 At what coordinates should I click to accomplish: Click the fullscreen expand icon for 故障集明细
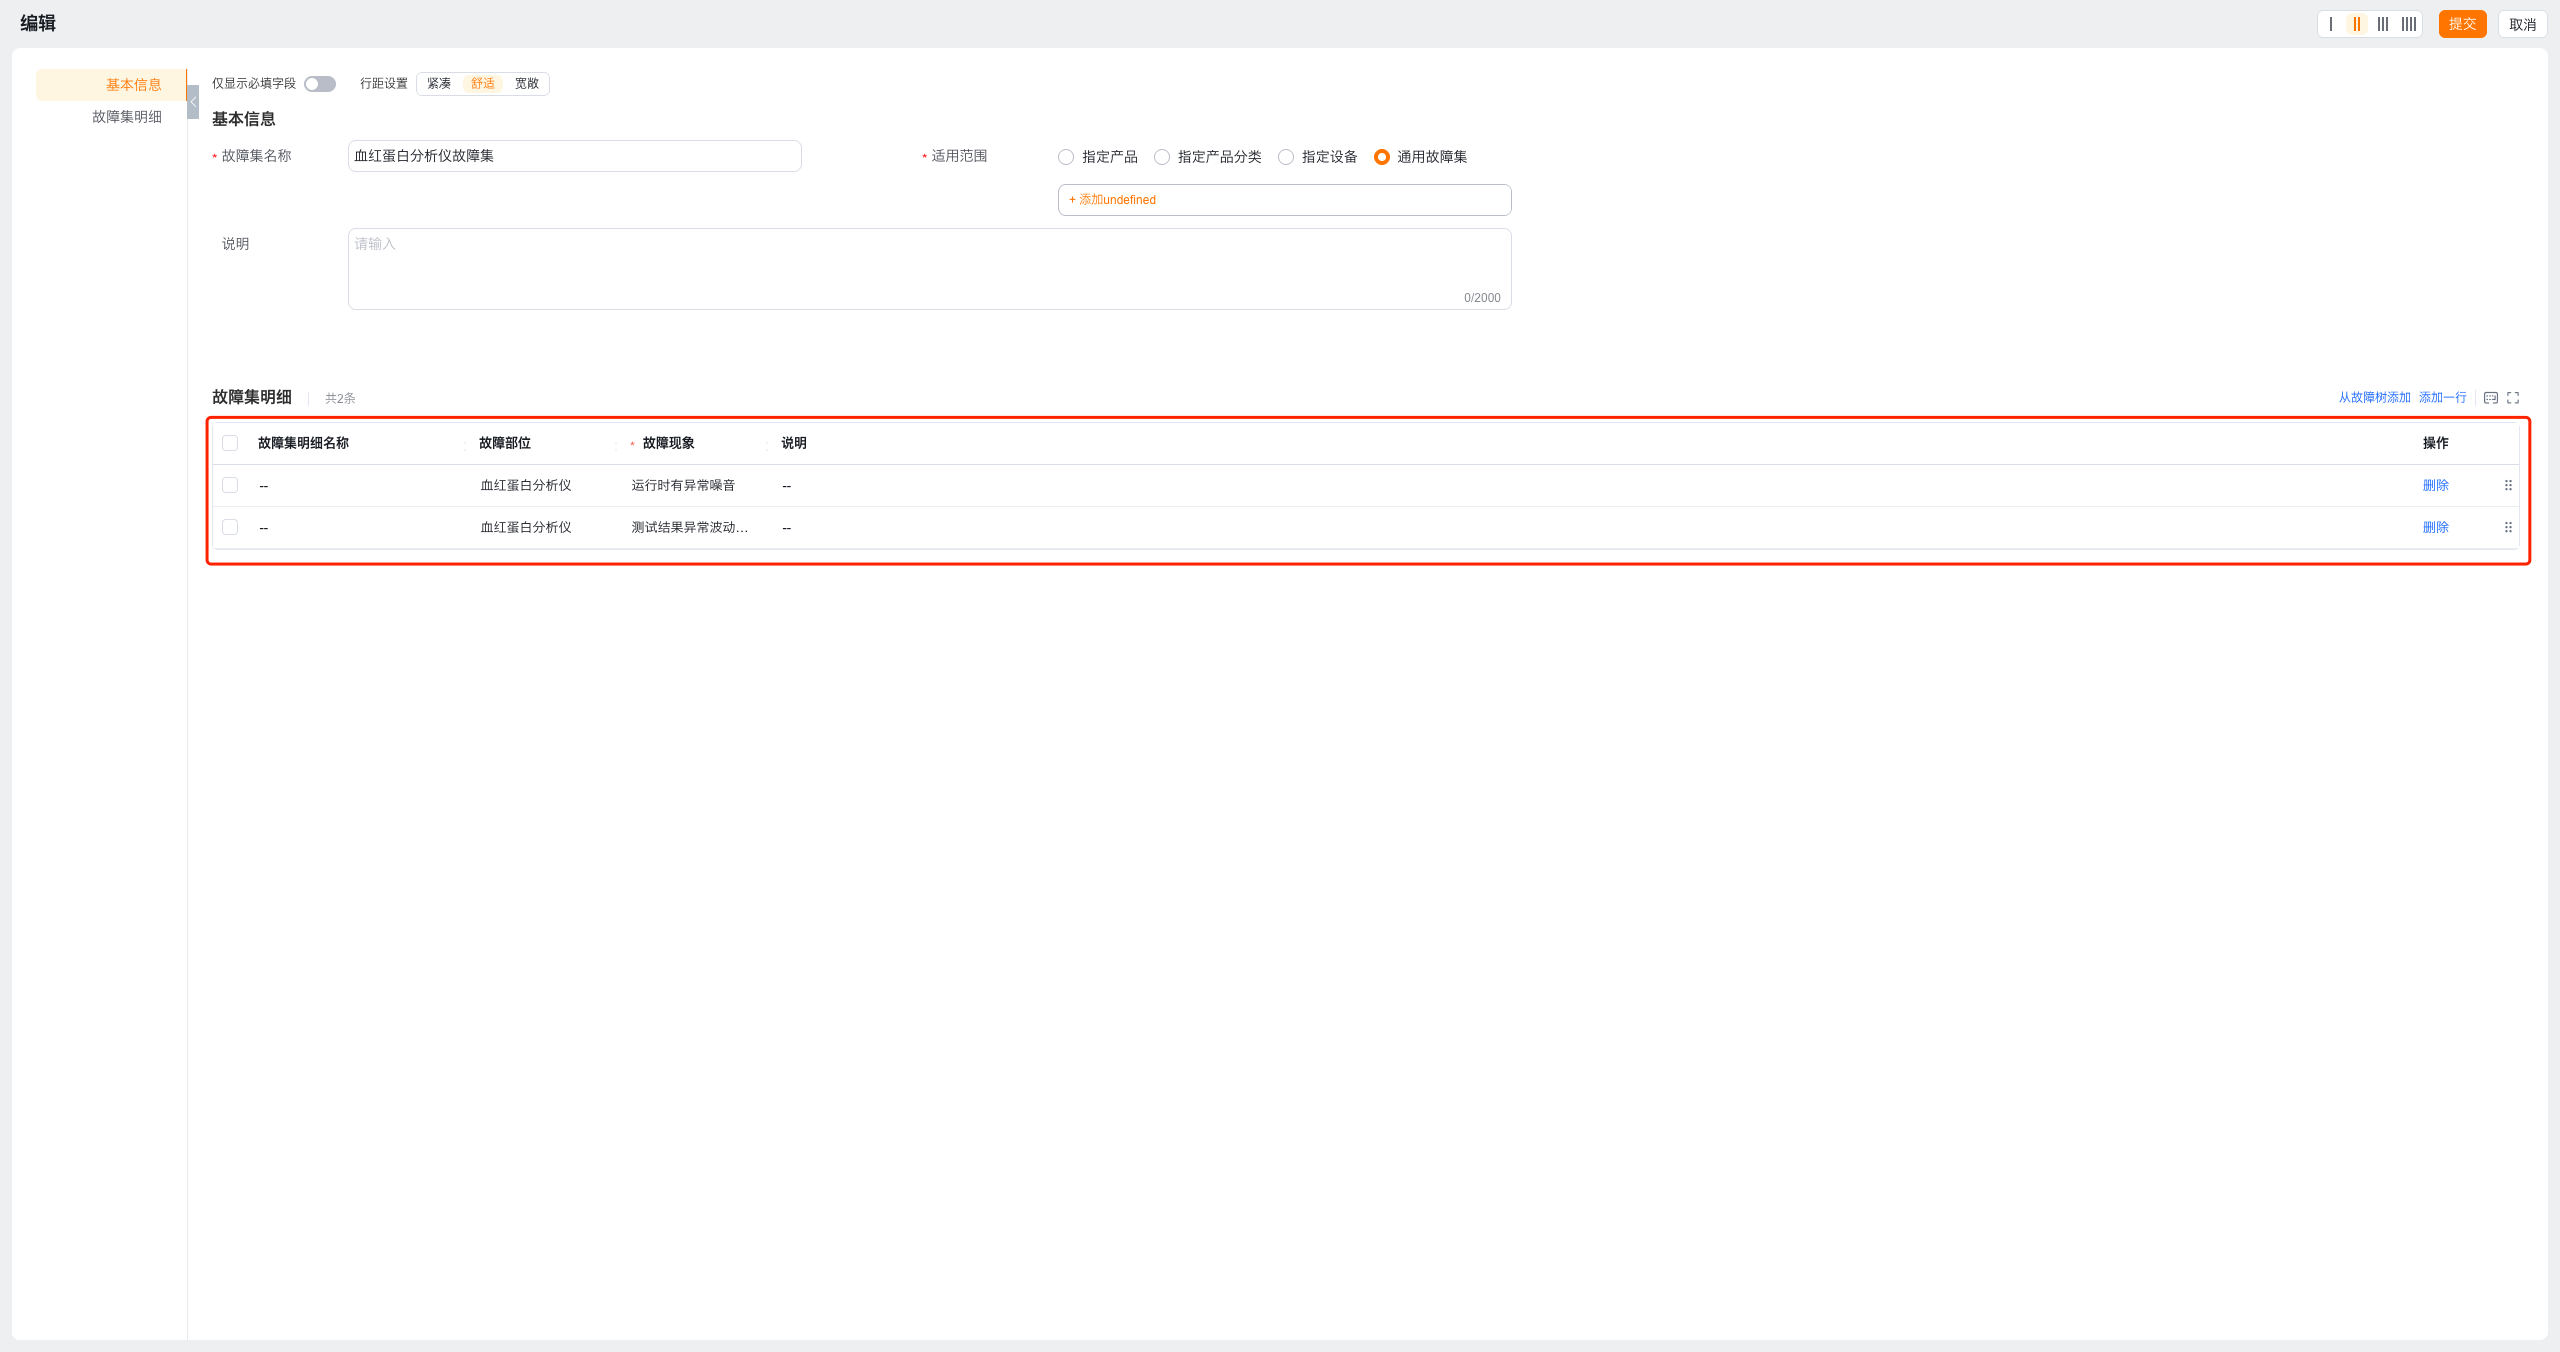(x=2513, y=398)
